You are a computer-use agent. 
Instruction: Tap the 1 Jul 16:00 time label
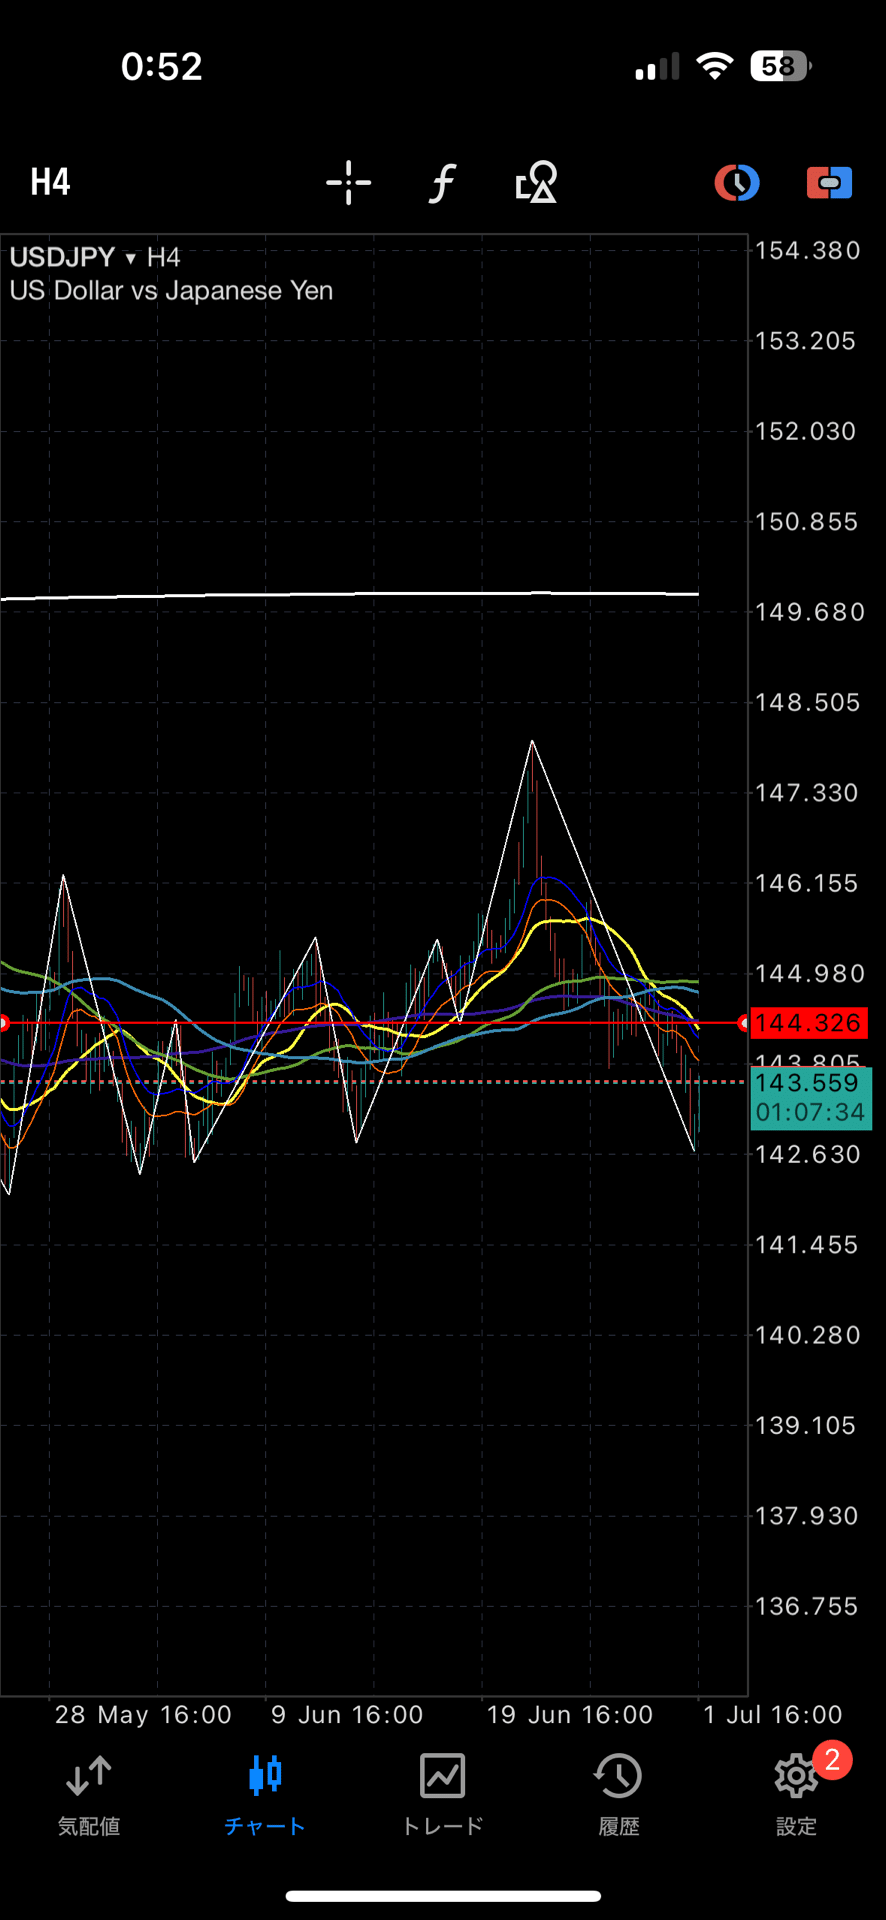pos(773,1715)
